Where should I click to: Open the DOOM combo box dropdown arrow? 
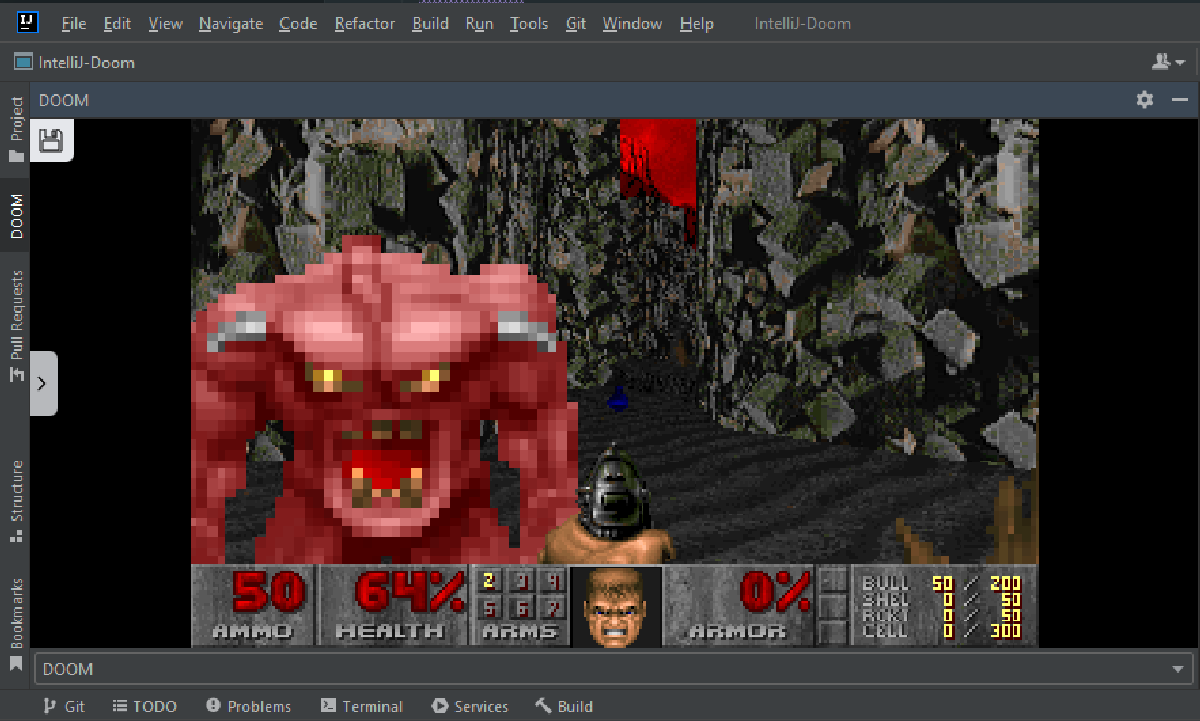(x=1177, y=669)
